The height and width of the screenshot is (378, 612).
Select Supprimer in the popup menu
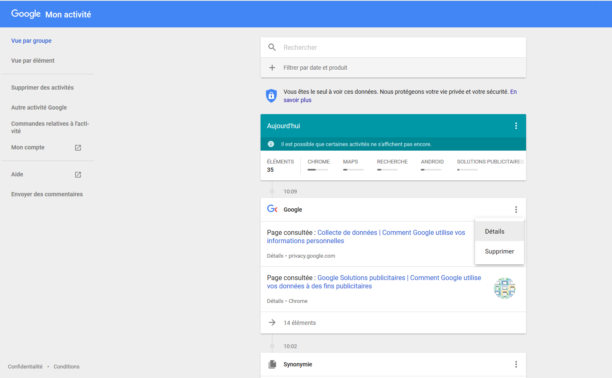click(x=499, y=251)
